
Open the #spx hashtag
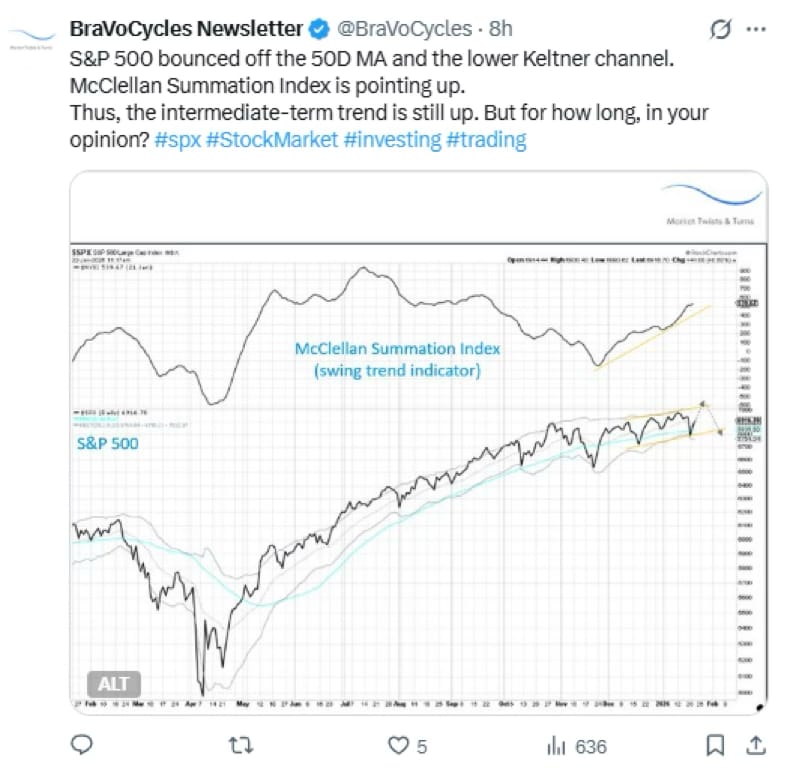coord(178,140)
